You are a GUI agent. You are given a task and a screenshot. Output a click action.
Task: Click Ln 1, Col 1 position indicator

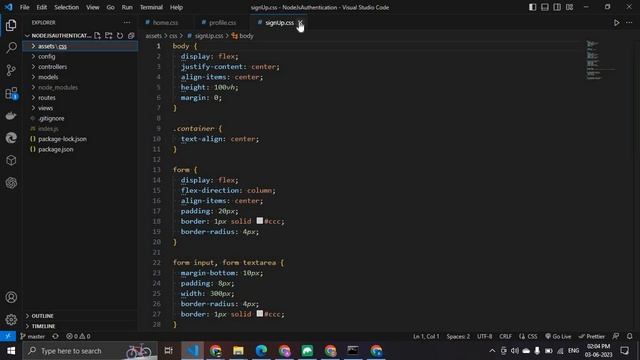click(426, 336)
